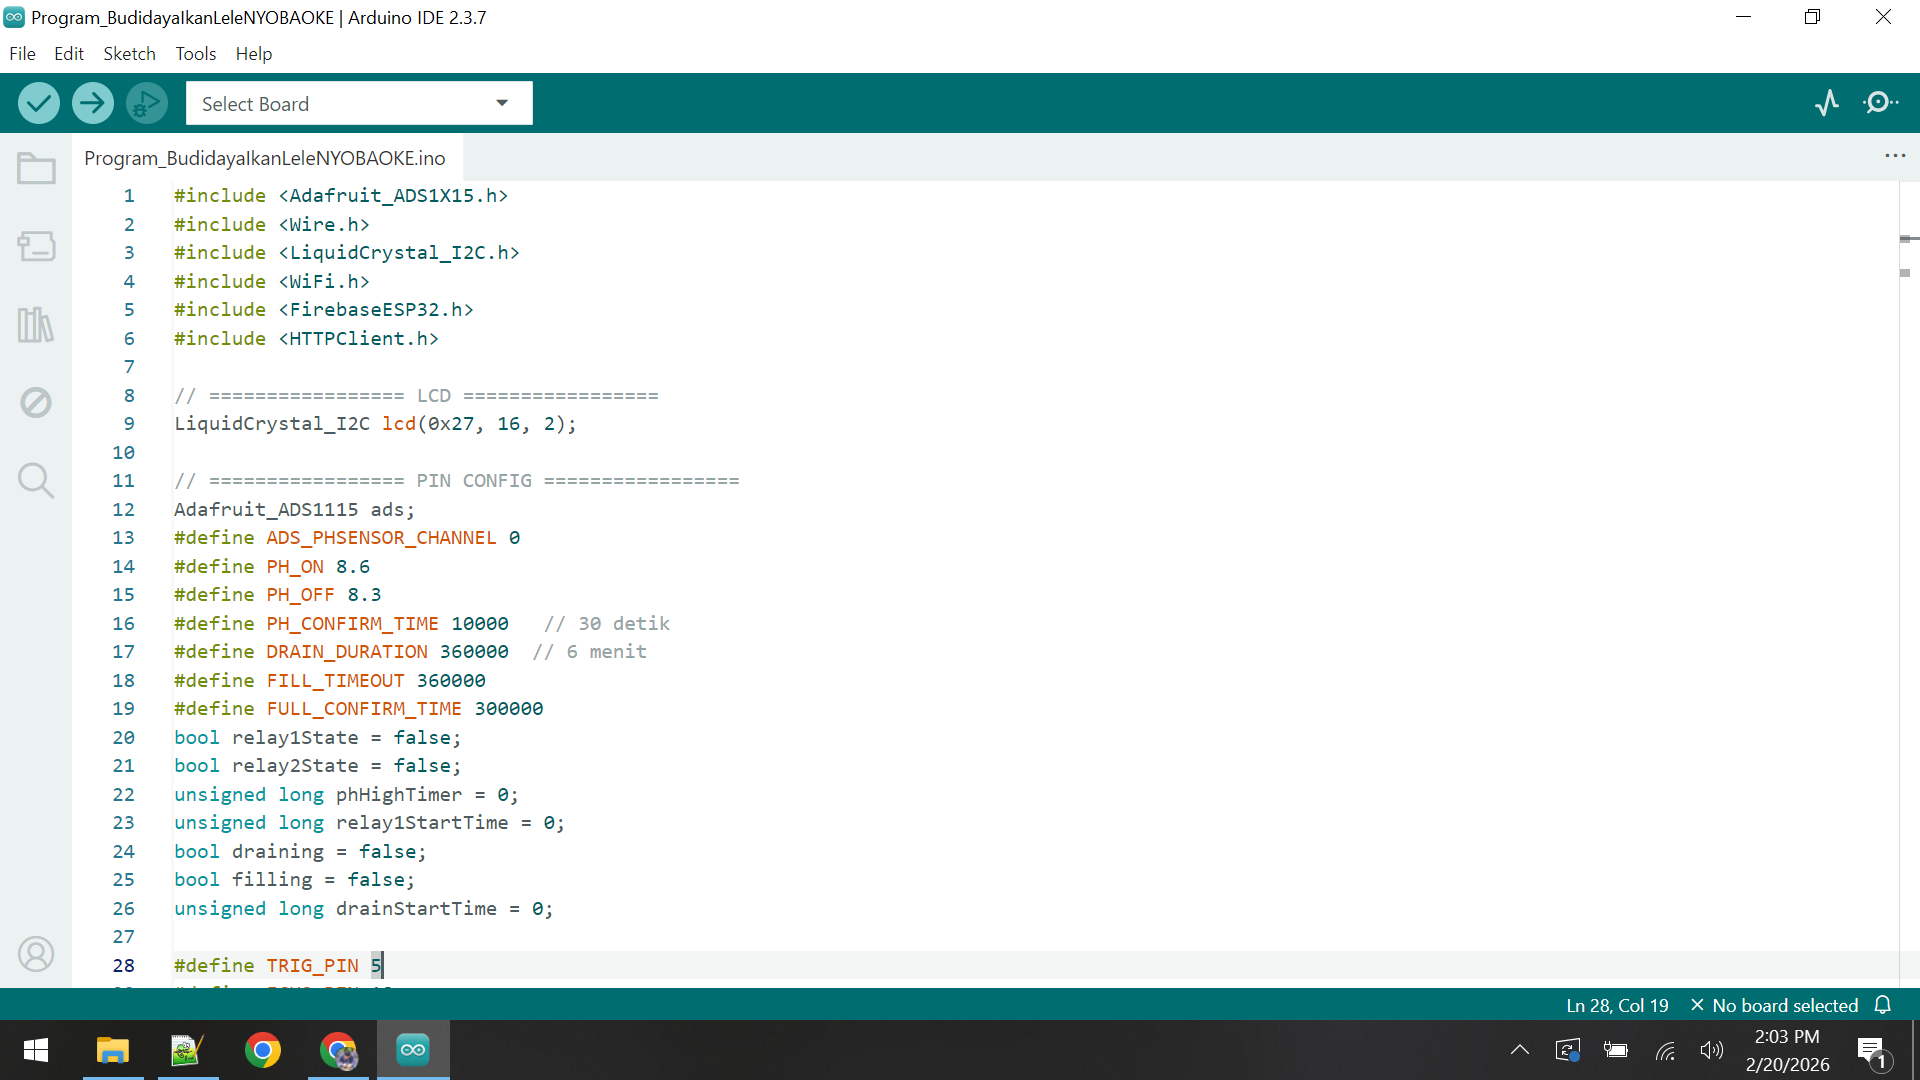Open the Search sidebar panel
The height and width of the screenshot is (1080, 1920).
click(36, 480)
